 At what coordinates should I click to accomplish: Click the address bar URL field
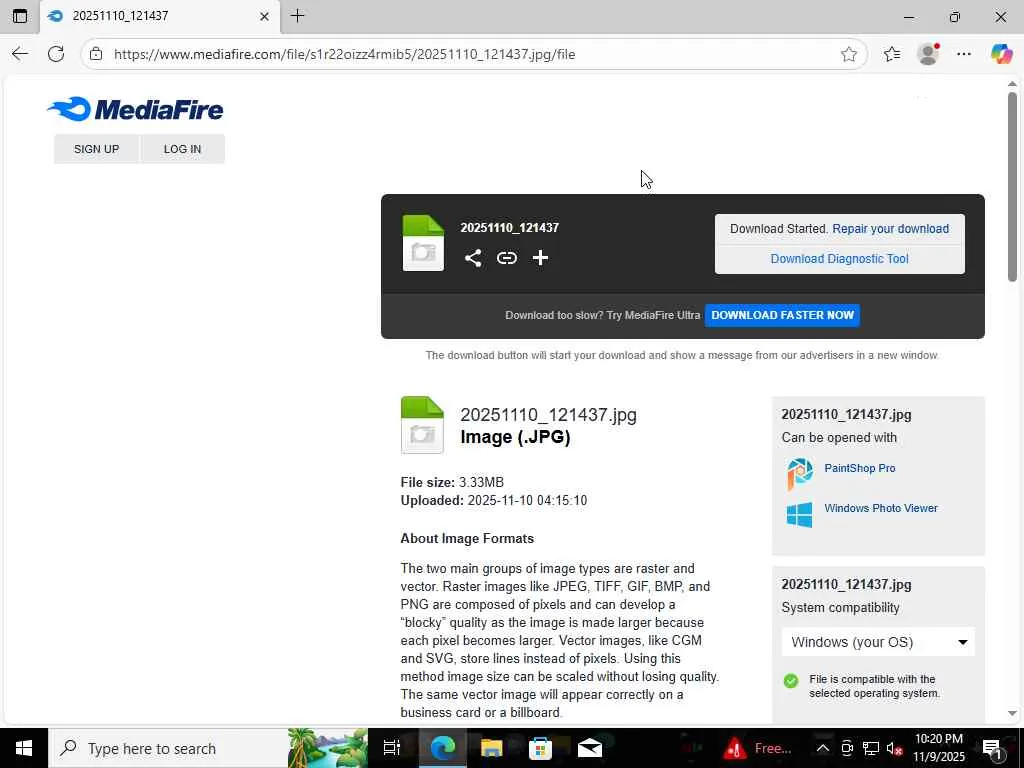[473, 54]
